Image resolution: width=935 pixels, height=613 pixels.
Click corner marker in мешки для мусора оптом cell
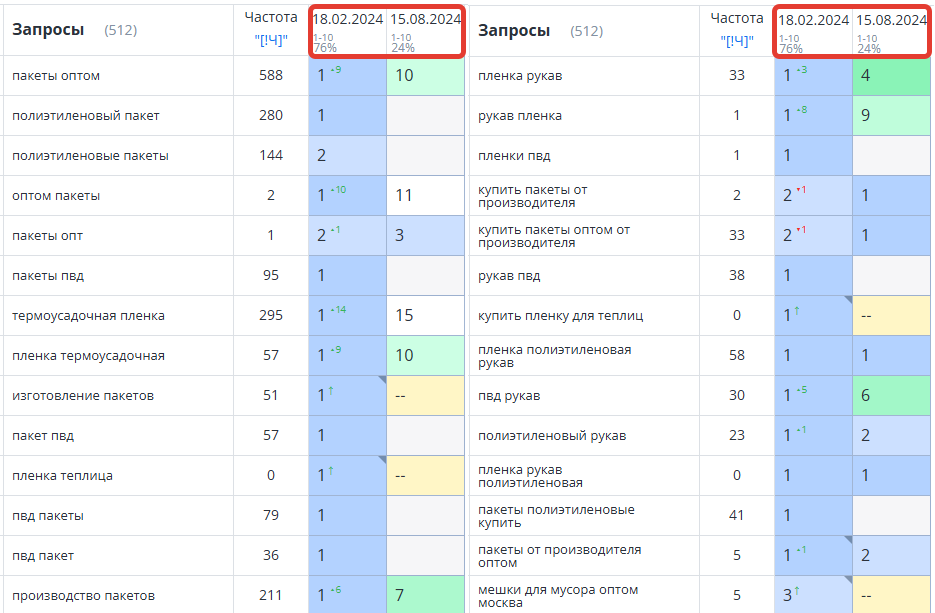pyautogui.click(x=847, y=580)
